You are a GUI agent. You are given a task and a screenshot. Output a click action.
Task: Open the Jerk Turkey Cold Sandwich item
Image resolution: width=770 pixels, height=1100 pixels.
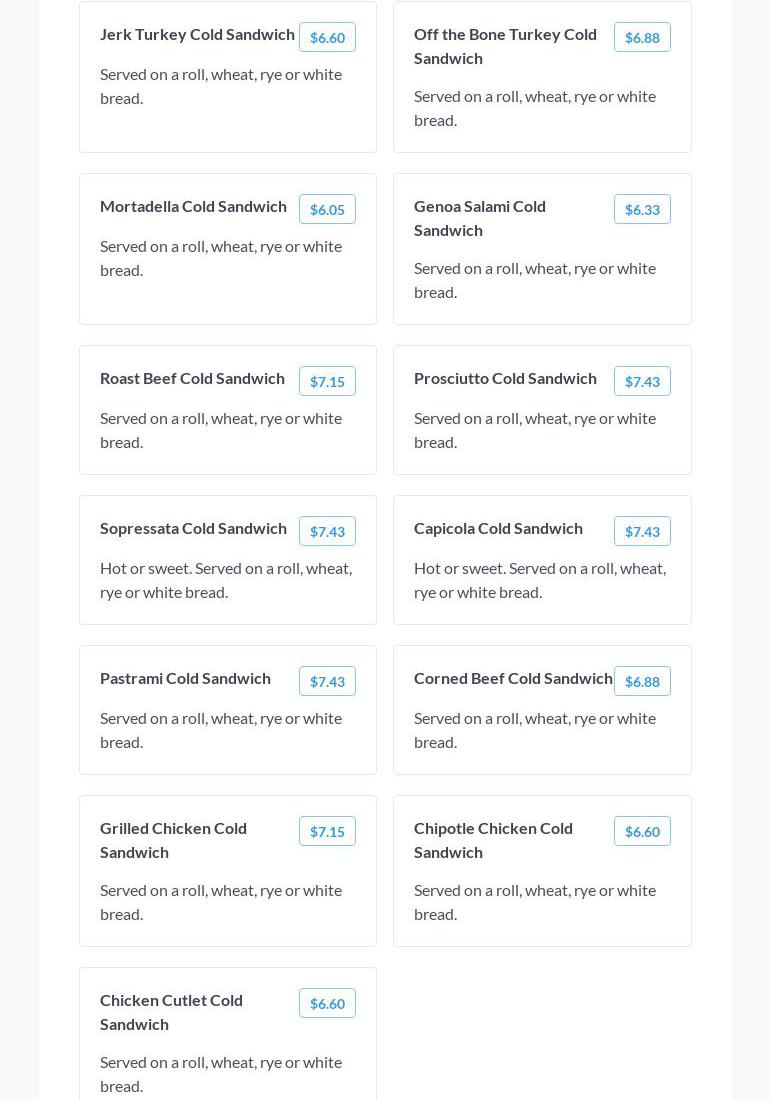(x=197, y=34)
